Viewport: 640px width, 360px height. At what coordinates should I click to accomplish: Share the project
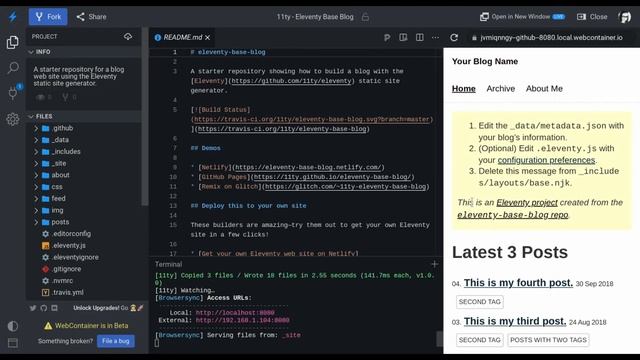click(91, 17)
